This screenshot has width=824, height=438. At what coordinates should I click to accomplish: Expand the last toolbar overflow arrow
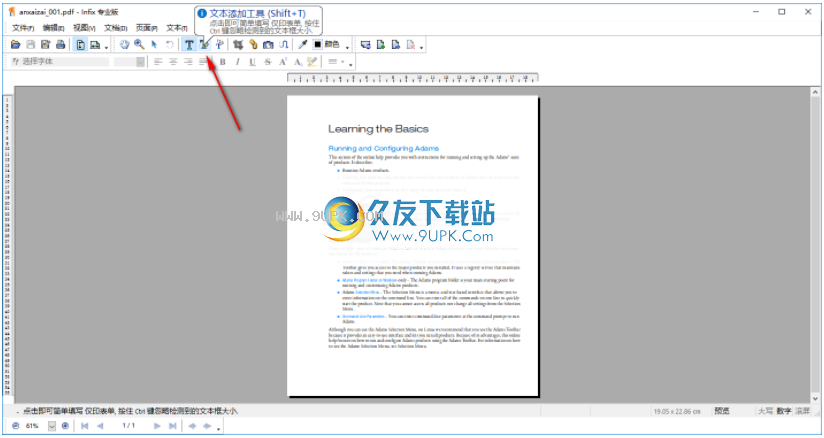pos(421,48)
